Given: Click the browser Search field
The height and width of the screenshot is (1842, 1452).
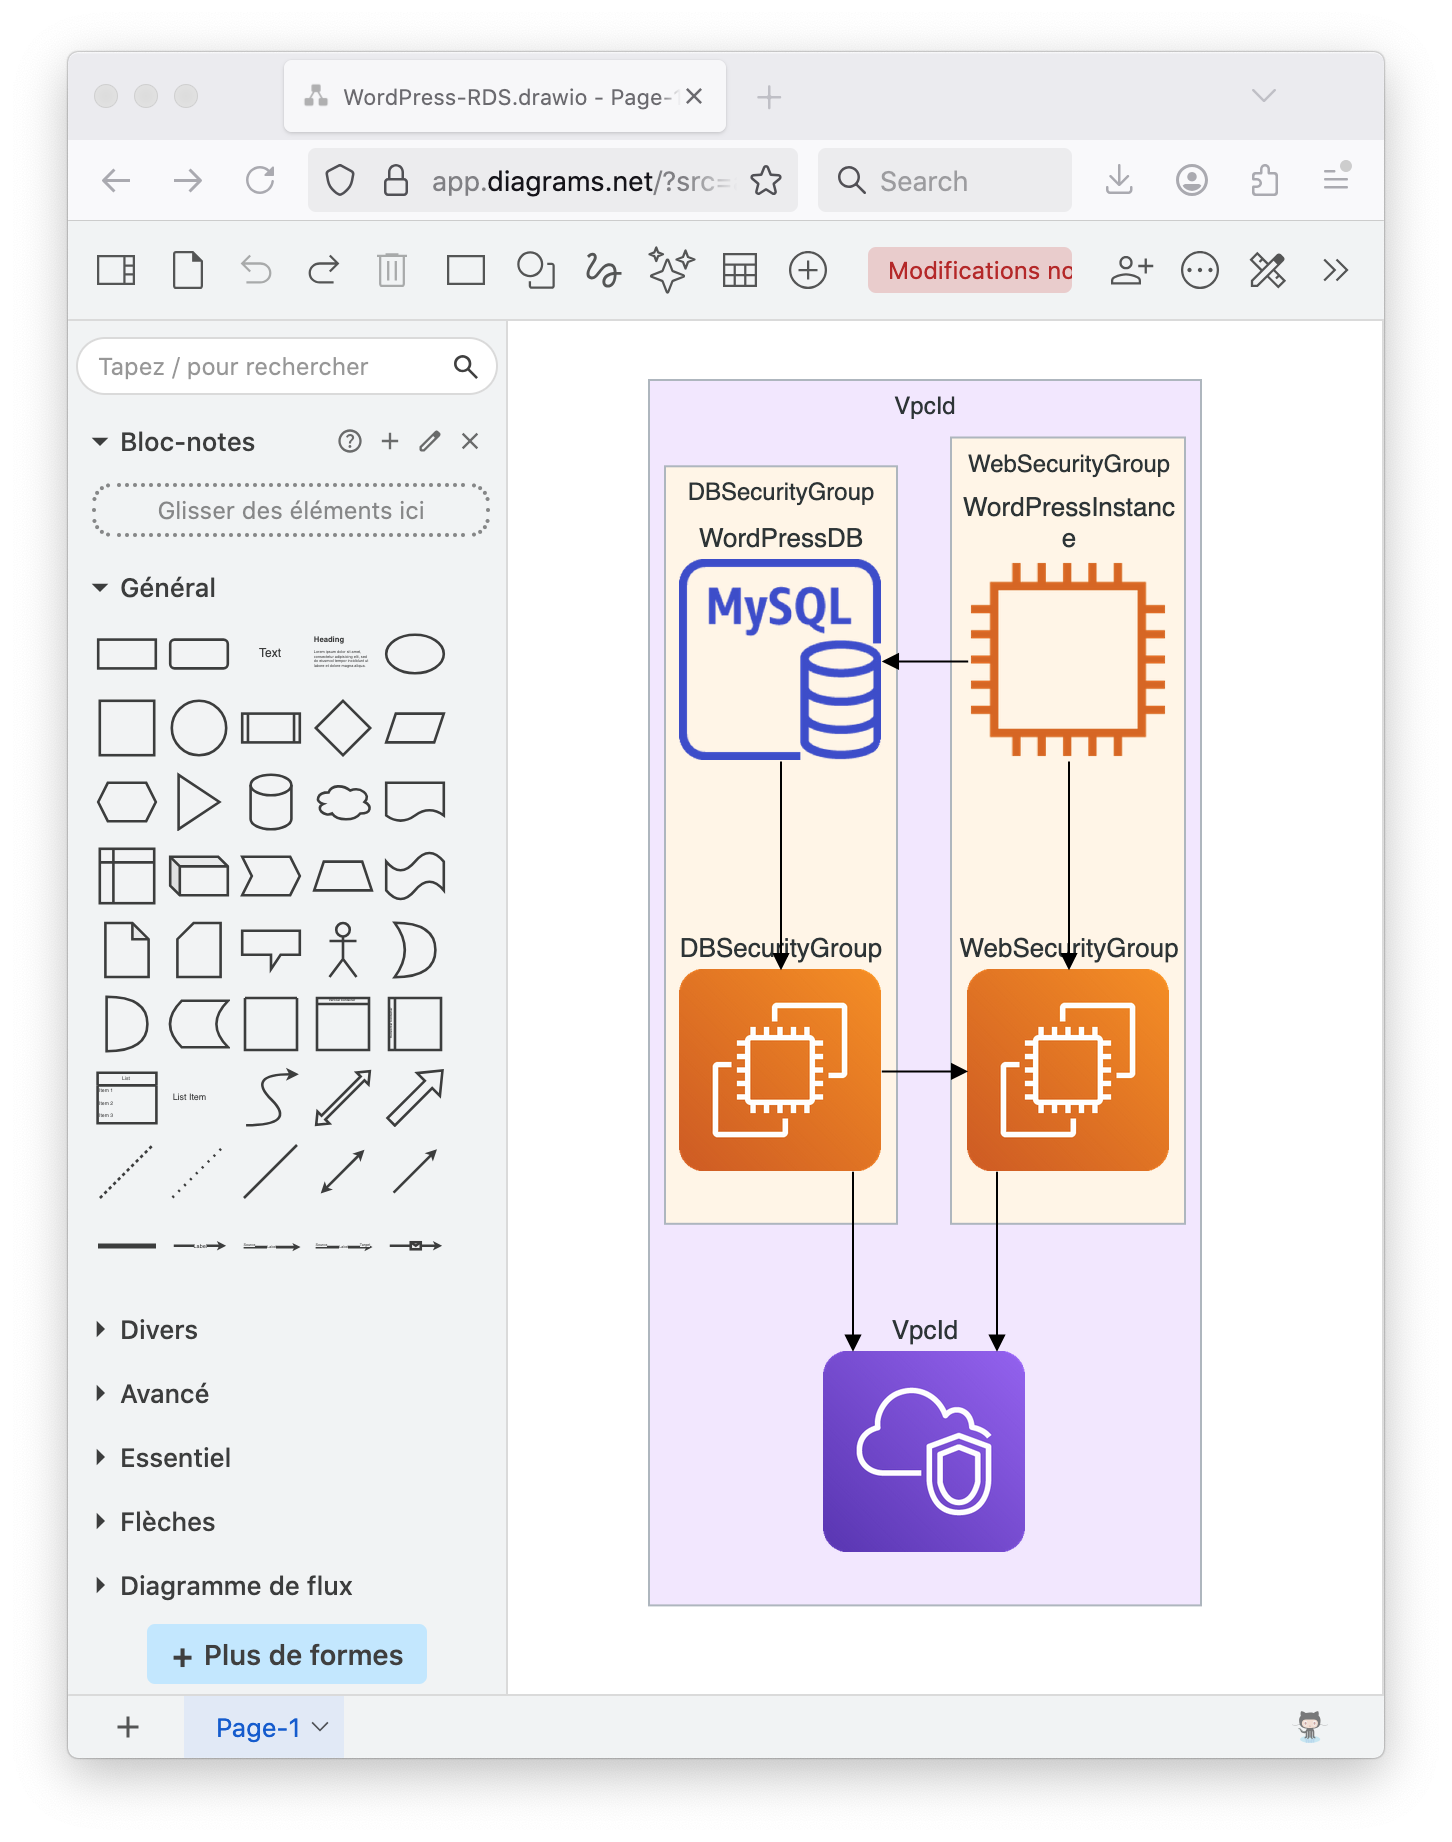Looking at the screenshot, I should (945, 180).
